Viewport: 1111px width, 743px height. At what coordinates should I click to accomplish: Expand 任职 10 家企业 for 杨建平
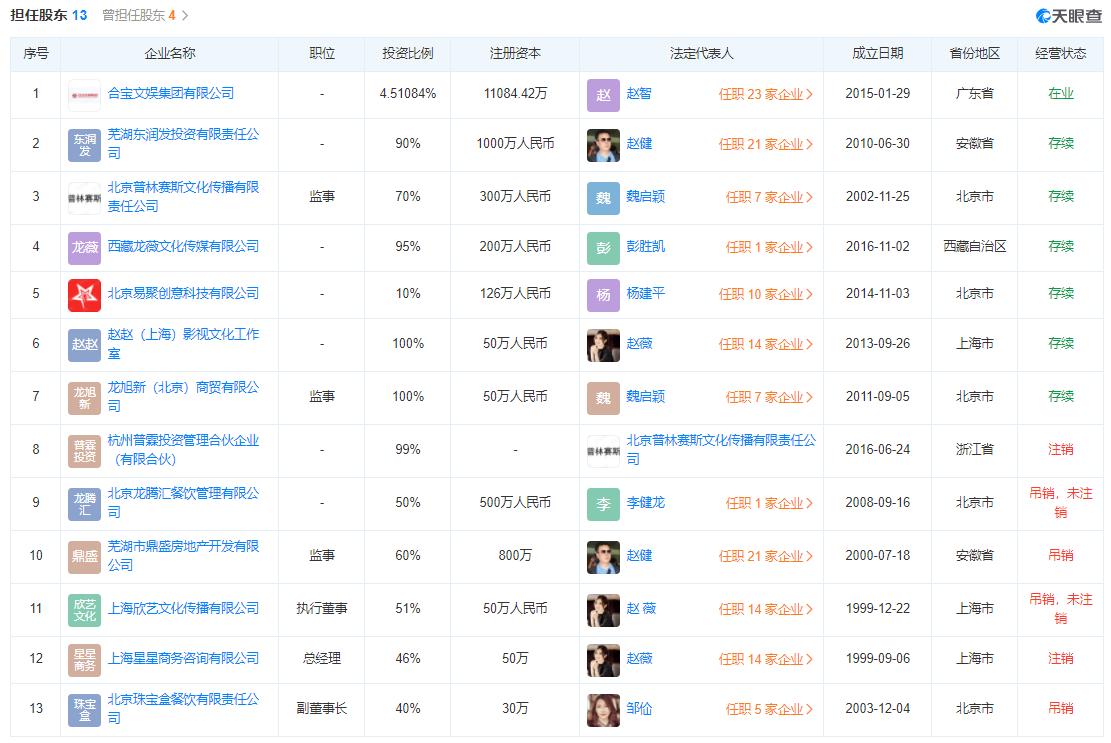coord(765,295)
